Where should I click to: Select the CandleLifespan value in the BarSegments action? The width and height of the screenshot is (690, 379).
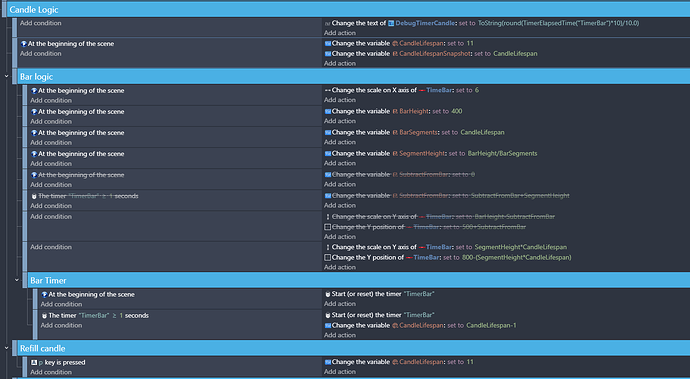pos(482,132)
